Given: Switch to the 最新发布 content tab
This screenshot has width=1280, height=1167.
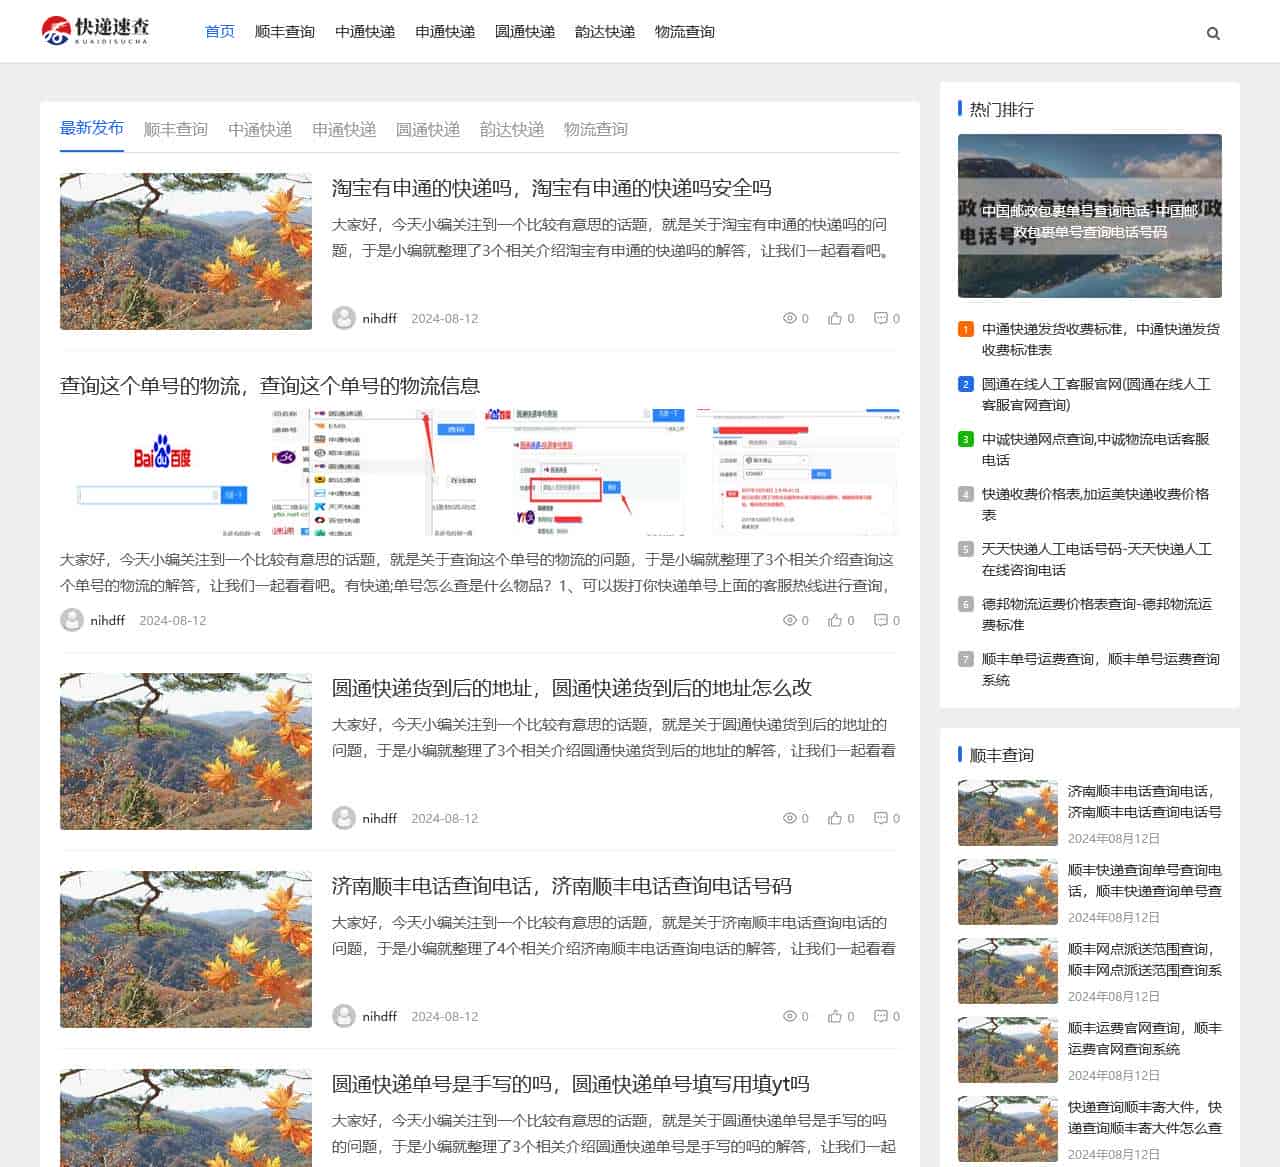Looking at the screenshot, I should [x=92, y=128].
